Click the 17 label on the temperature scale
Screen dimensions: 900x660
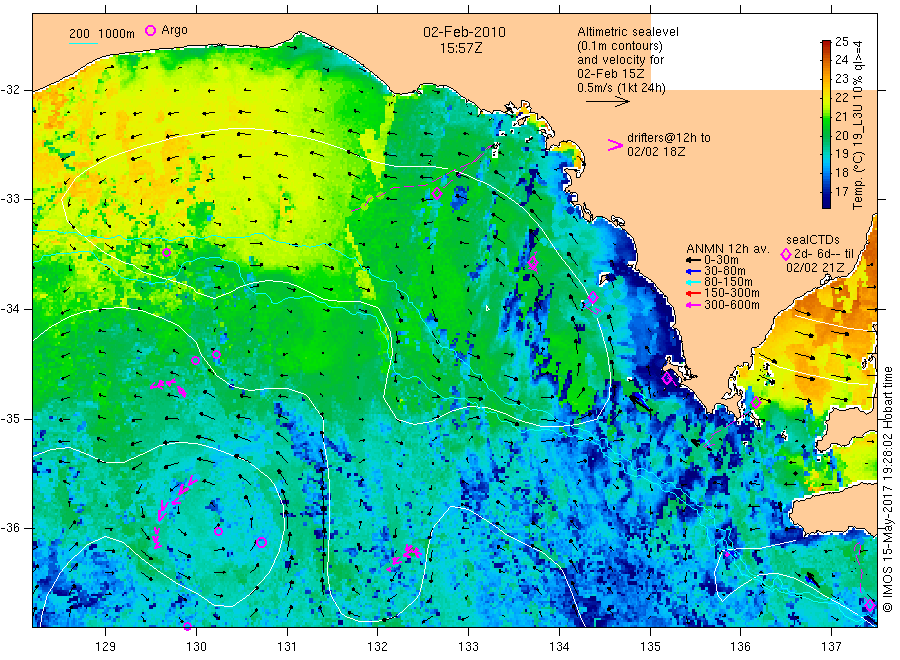(x=841, y=191)
